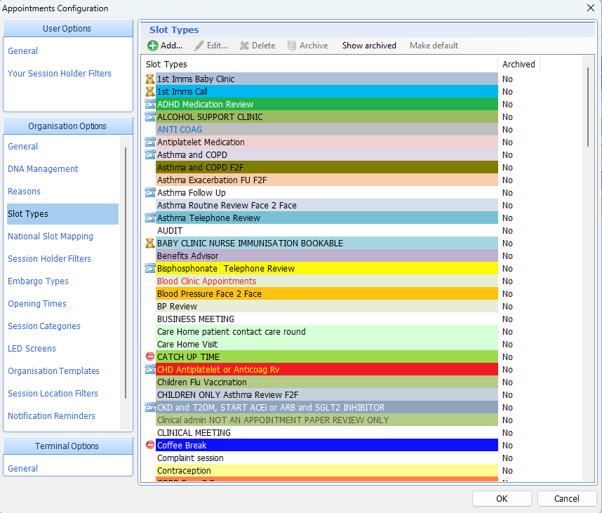Click telephone icon beside CHD Antiplatelet or Anticoag Rv

click(x=150, y=370)
